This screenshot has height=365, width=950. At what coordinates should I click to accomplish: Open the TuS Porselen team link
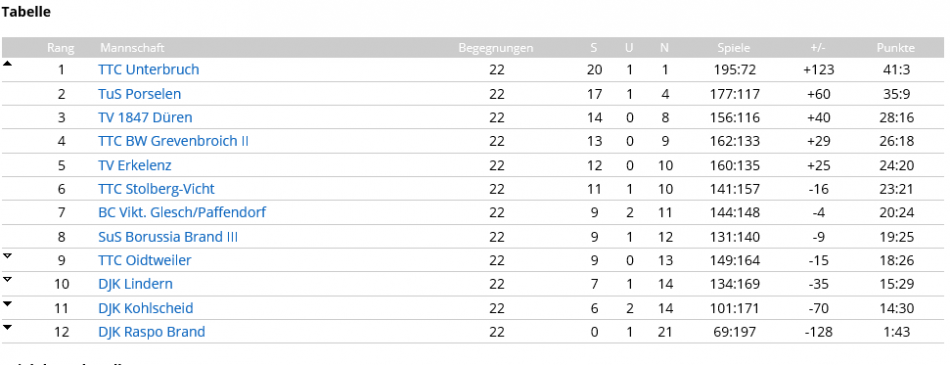pos(139,94)
